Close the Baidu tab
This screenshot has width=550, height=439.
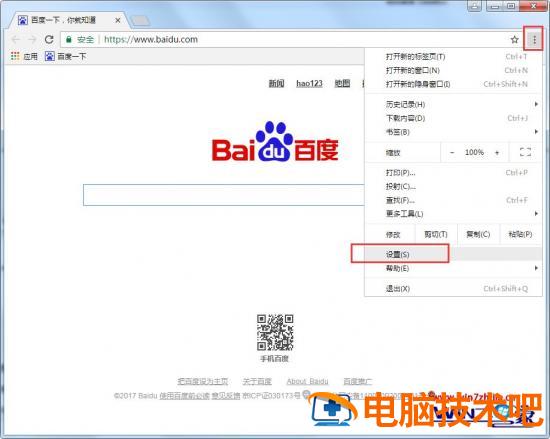click(118, 20)
